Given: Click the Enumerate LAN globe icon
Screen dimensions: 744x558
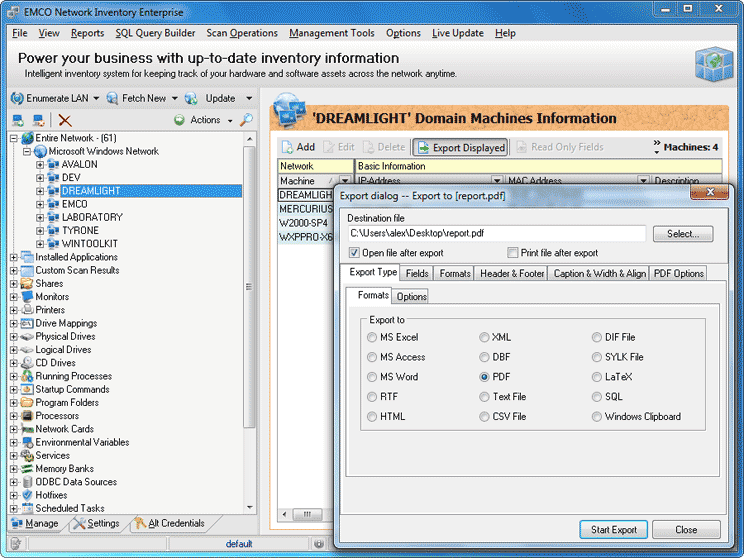Looking at the screenshot, I should [17, 98].
